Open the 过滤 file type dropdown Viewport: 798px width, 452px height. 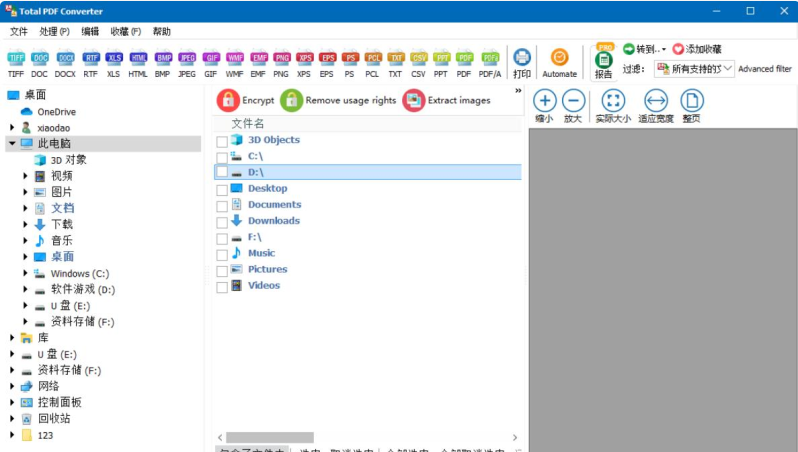click(694, 69)
